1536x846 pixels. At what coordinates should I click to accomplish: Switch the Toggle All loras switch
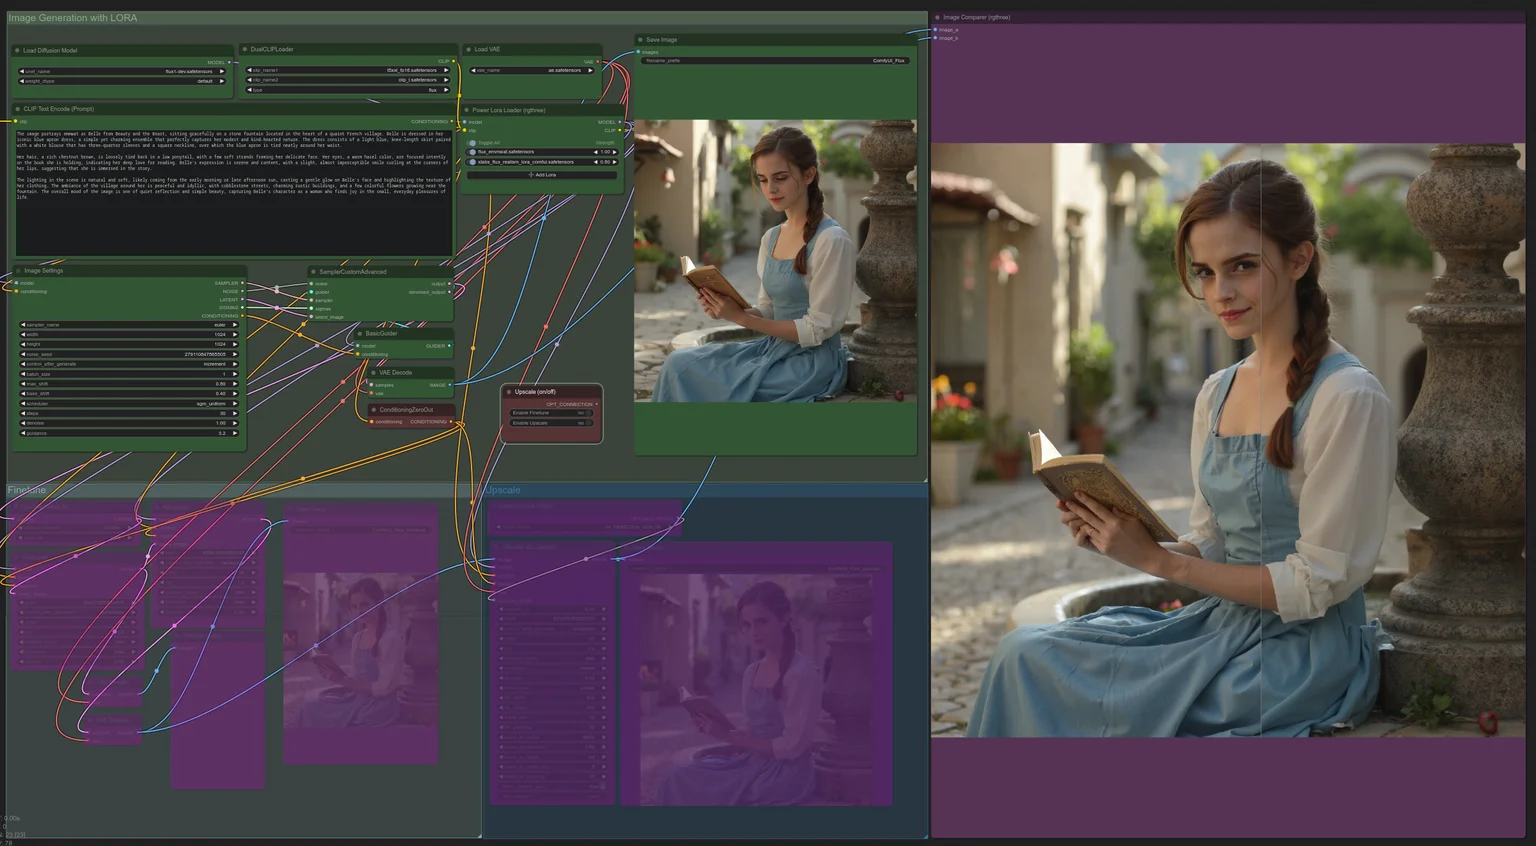click(473, 143)
